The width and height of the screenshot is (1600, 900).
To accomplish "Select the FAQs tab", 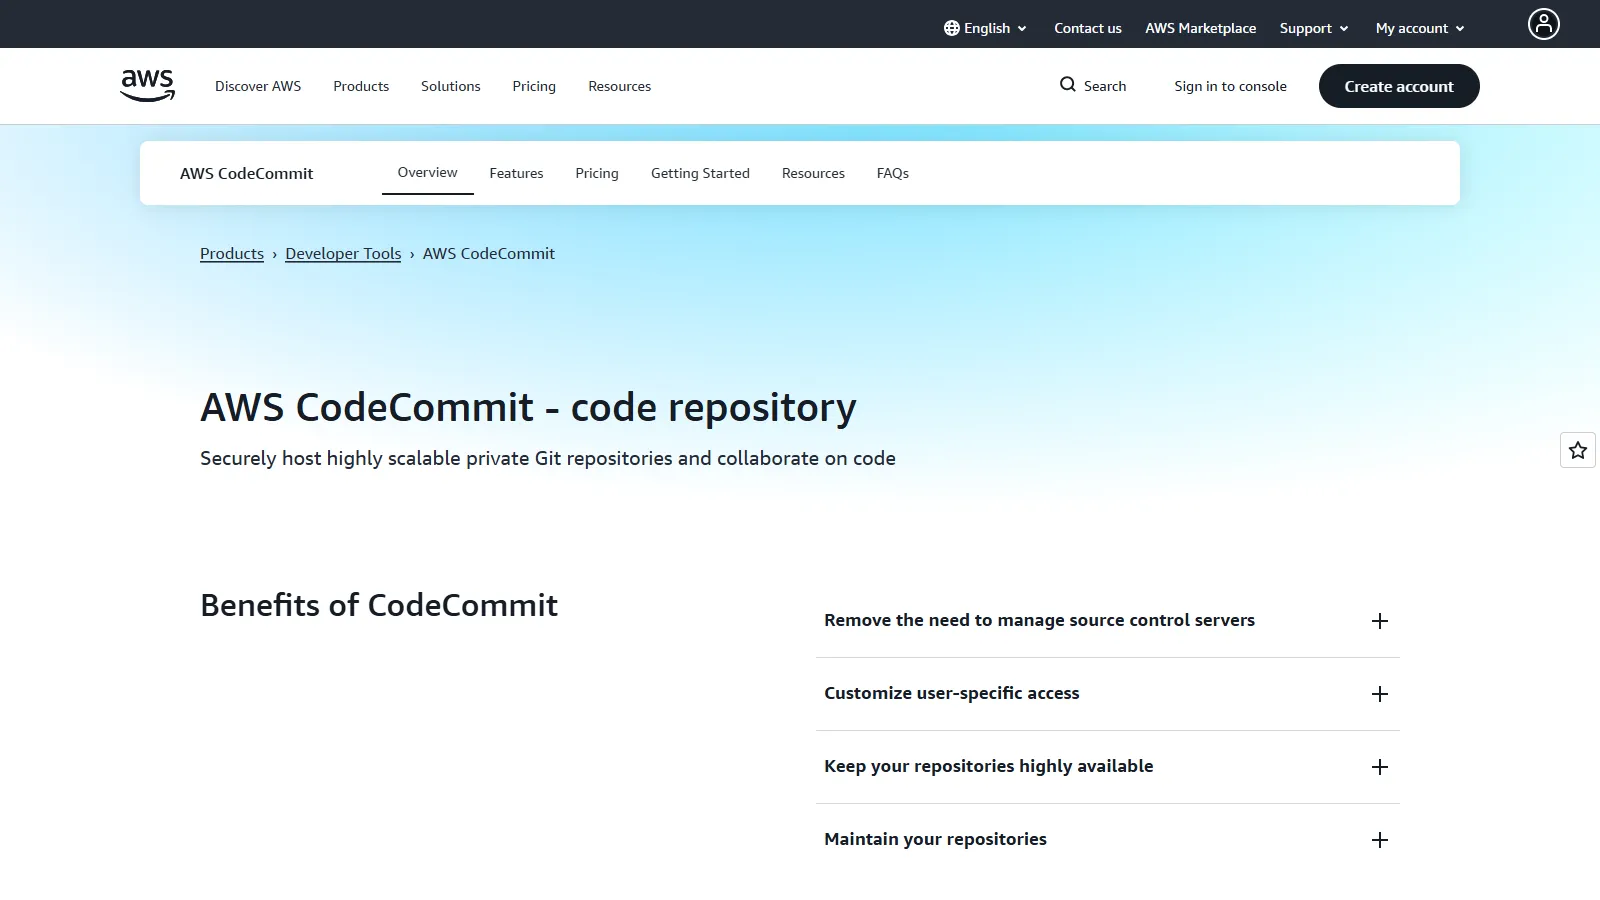I will click(892, 172).
